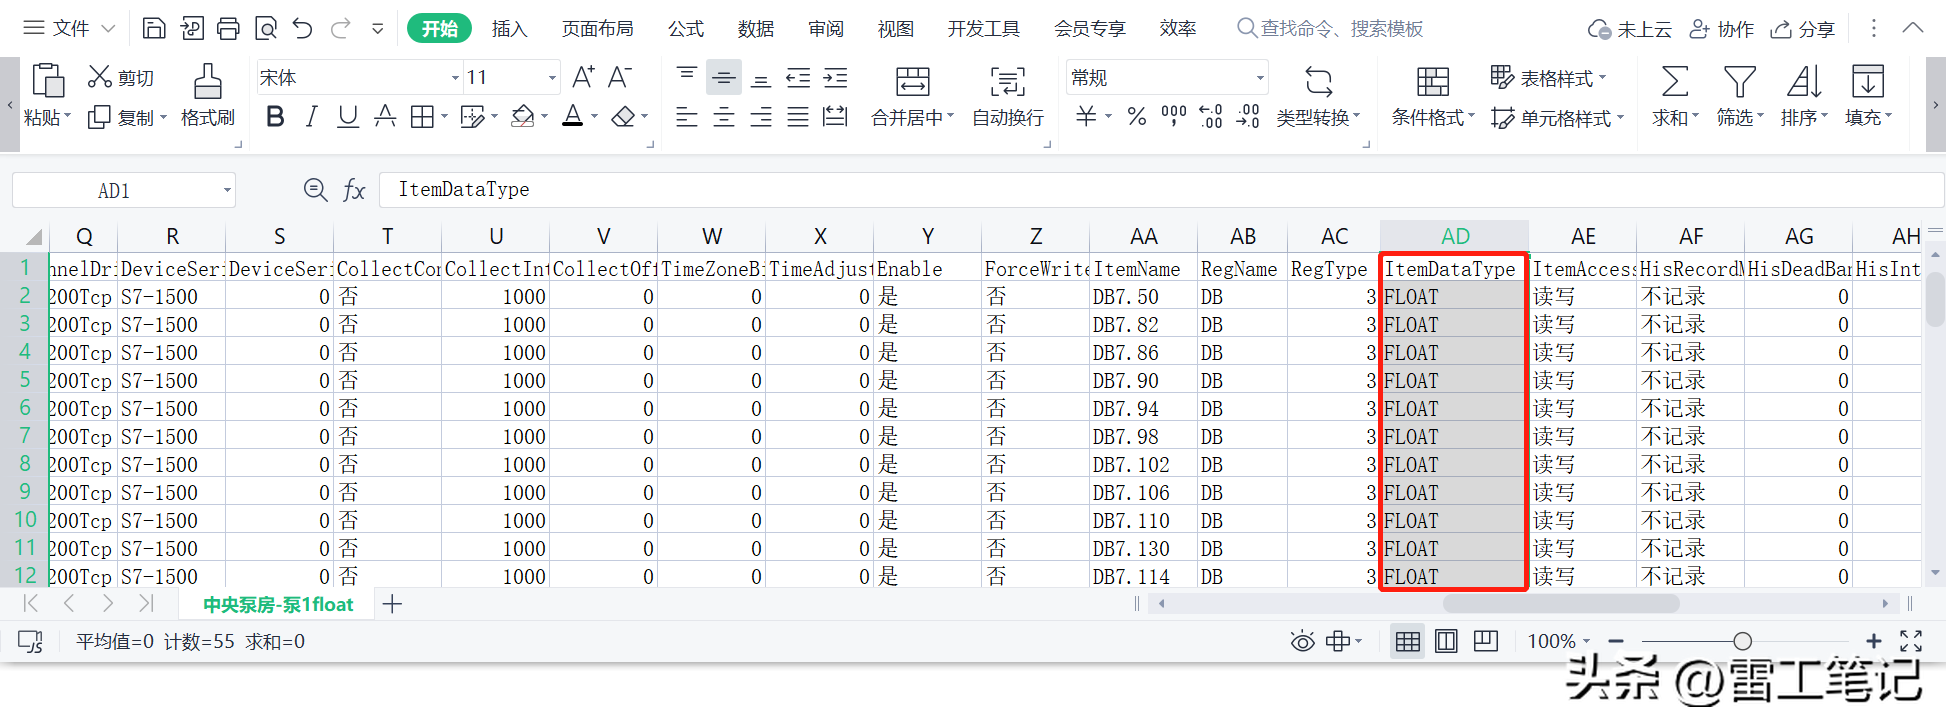The height and width of the screenshot is (726, 1946).
Task: Switch to the Formulas (公式) tab
Action: tap(685, 29)
